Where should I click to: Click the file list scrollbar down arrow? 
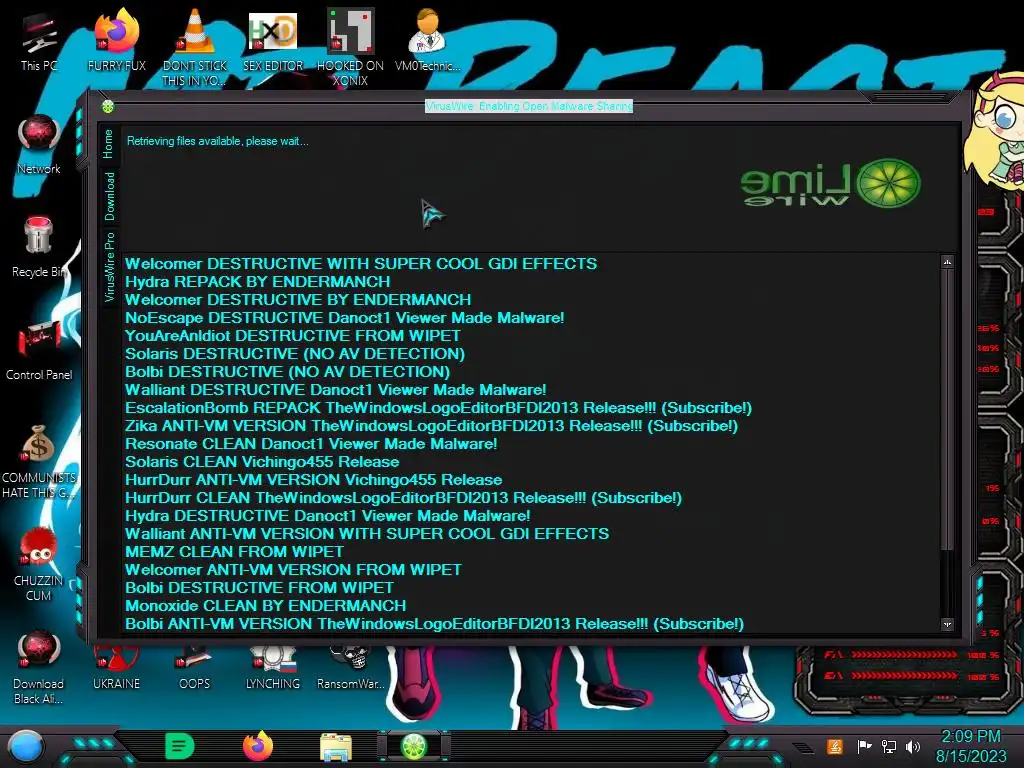(x=948, y=624)
